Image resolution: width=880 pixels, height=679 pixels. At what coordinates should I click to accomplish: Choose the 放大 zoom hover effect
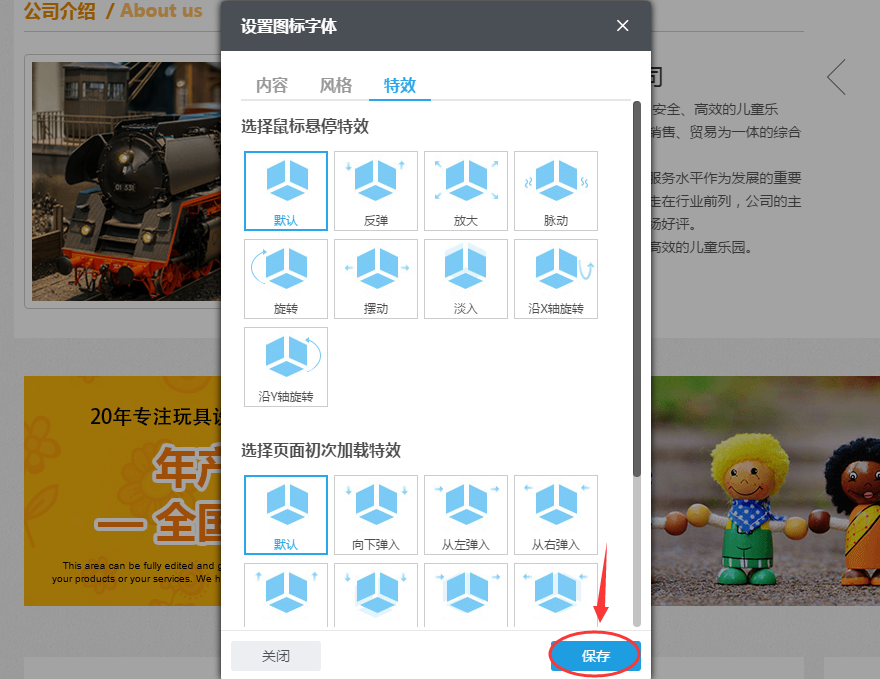(x=466, y=191)
